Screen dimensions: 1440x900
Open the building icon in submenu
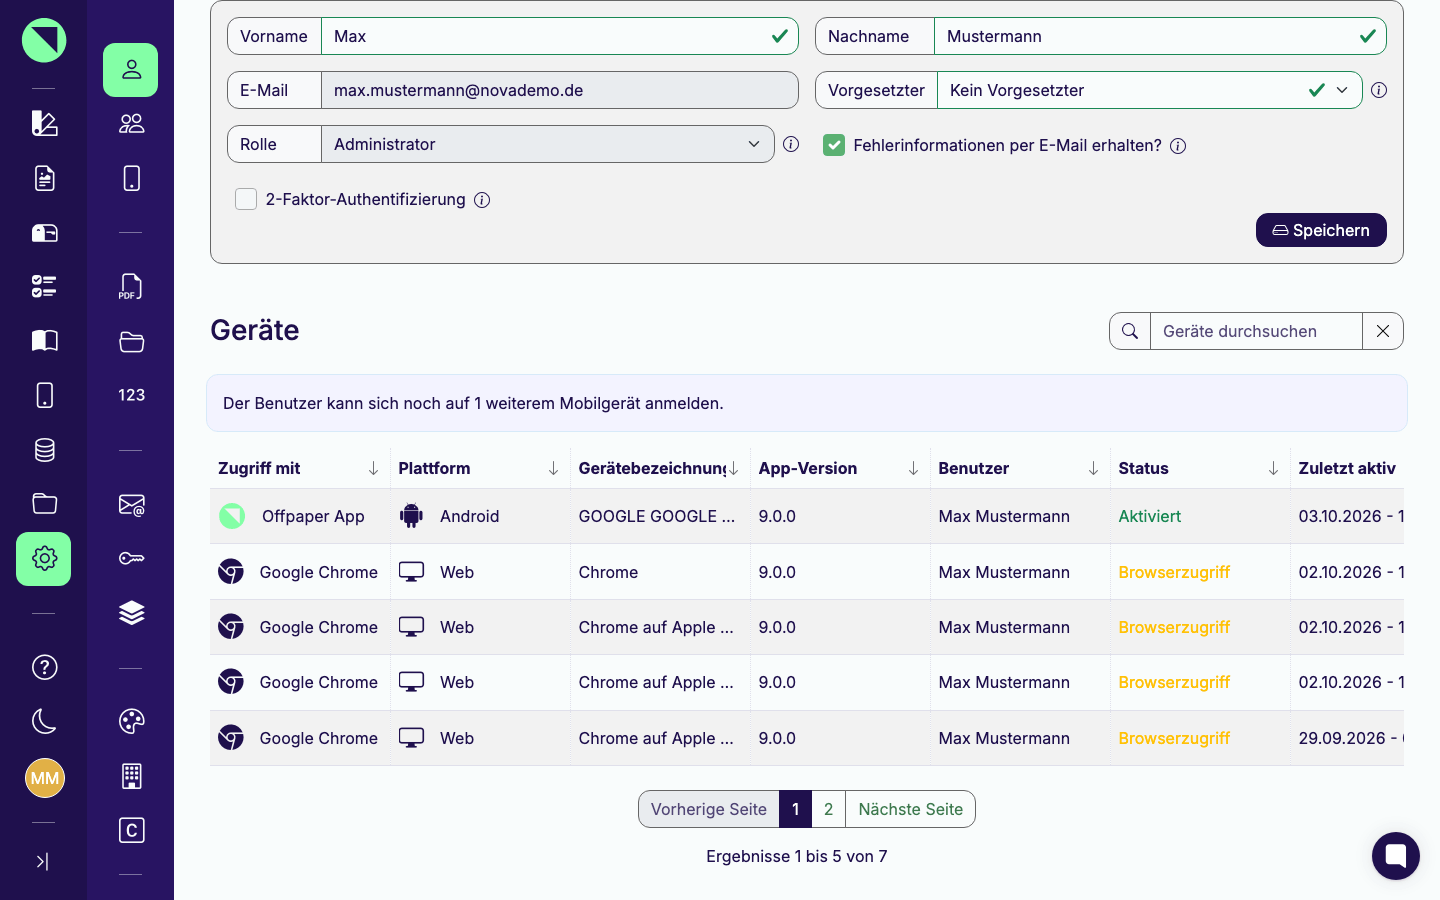[x=131, y=776]
